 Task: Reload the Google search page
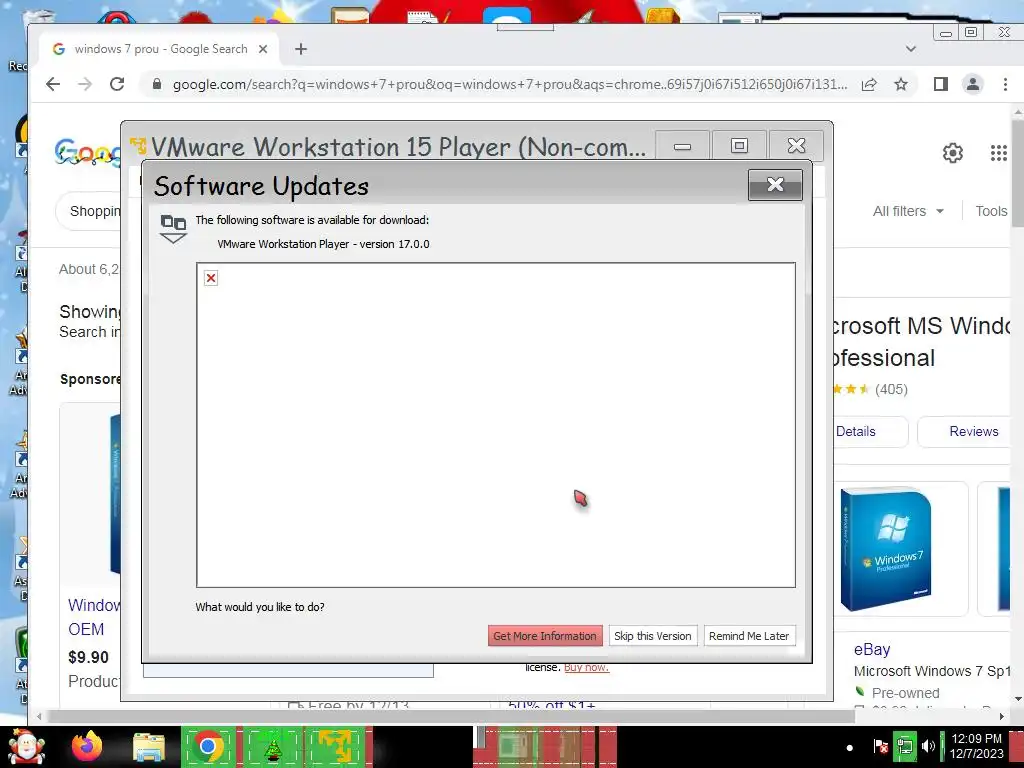[x=117, y=84]
